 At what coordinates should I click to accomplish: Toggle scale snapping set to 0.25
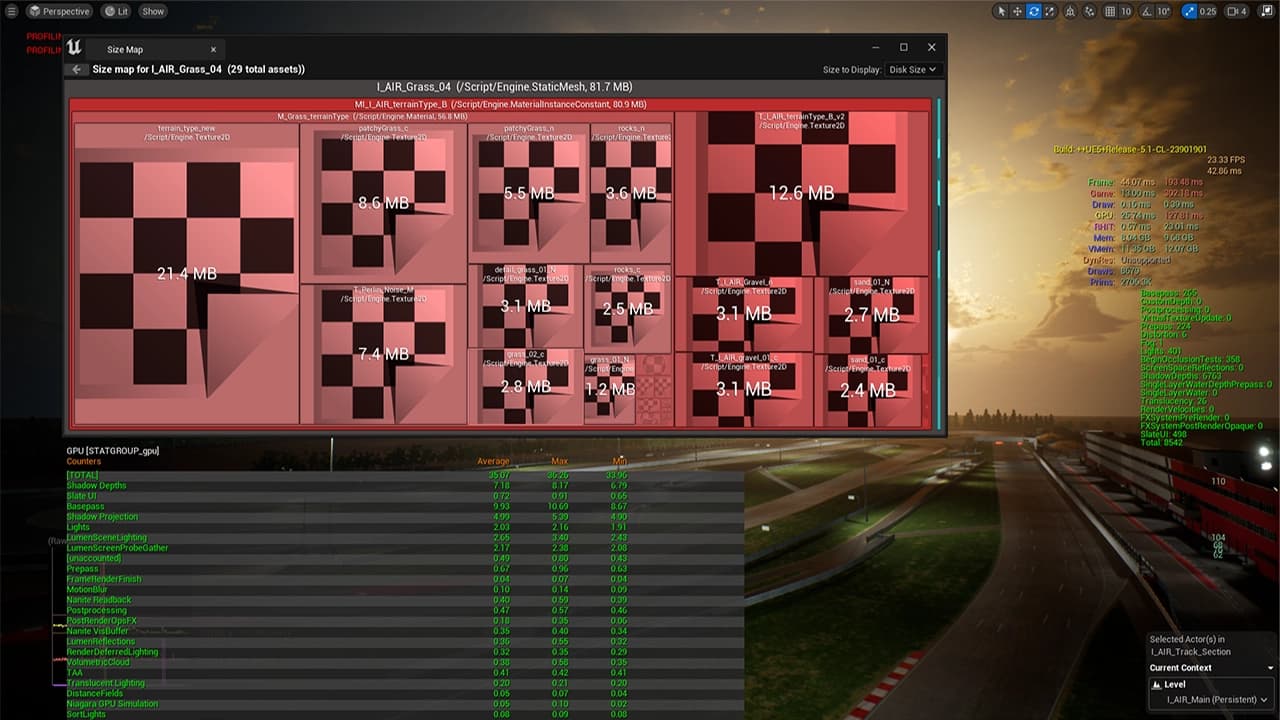(x=1188, y=11)
